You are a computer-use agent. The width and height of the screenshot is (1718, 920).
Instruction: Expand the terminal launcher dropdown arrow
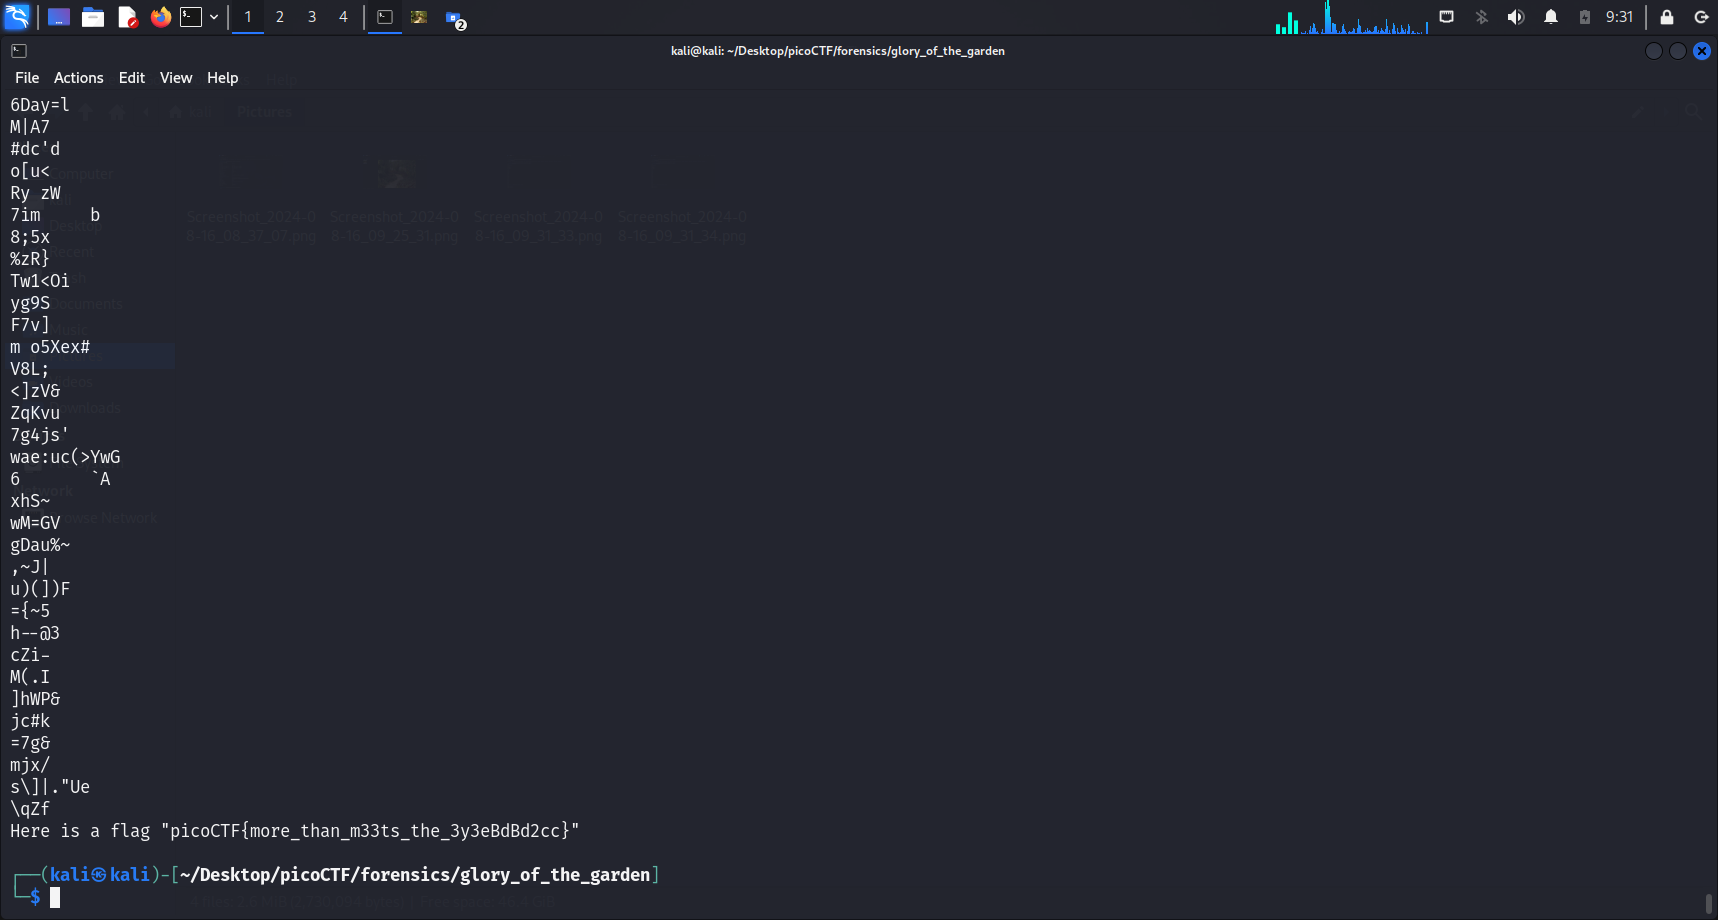tap(214, 17)
